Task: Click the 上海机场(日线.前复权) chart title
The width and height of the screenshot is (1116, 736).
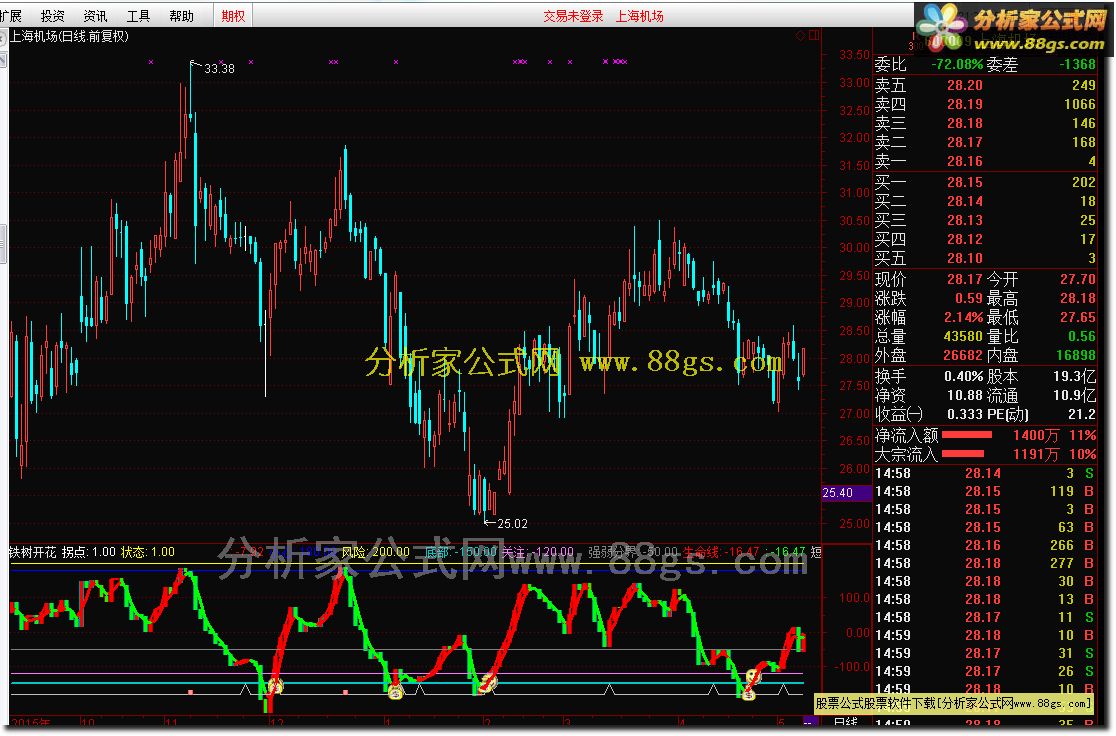Action: click(69, 36)
